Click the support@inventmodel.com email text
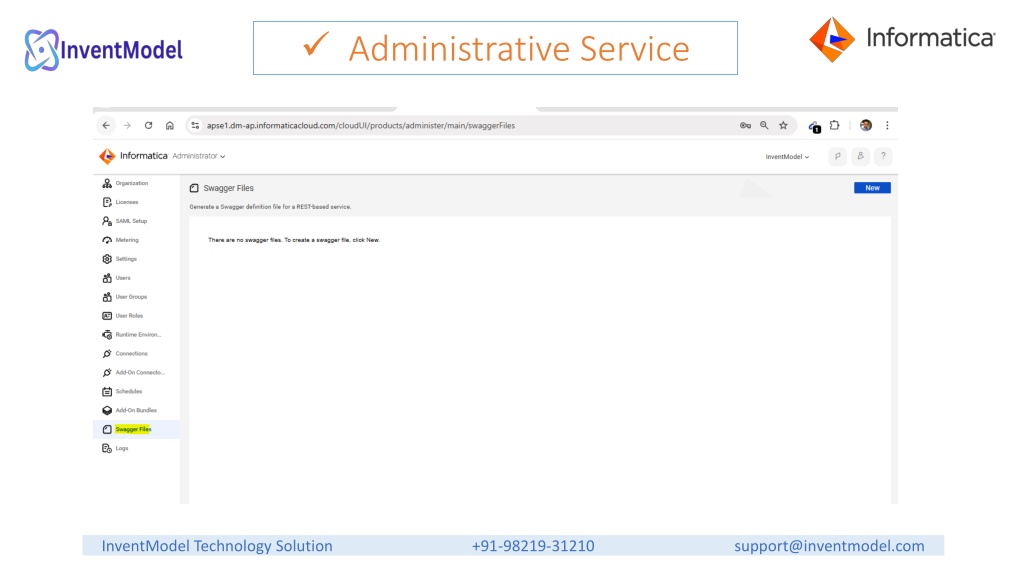The image size is (1024, 576). click(829, 546)
